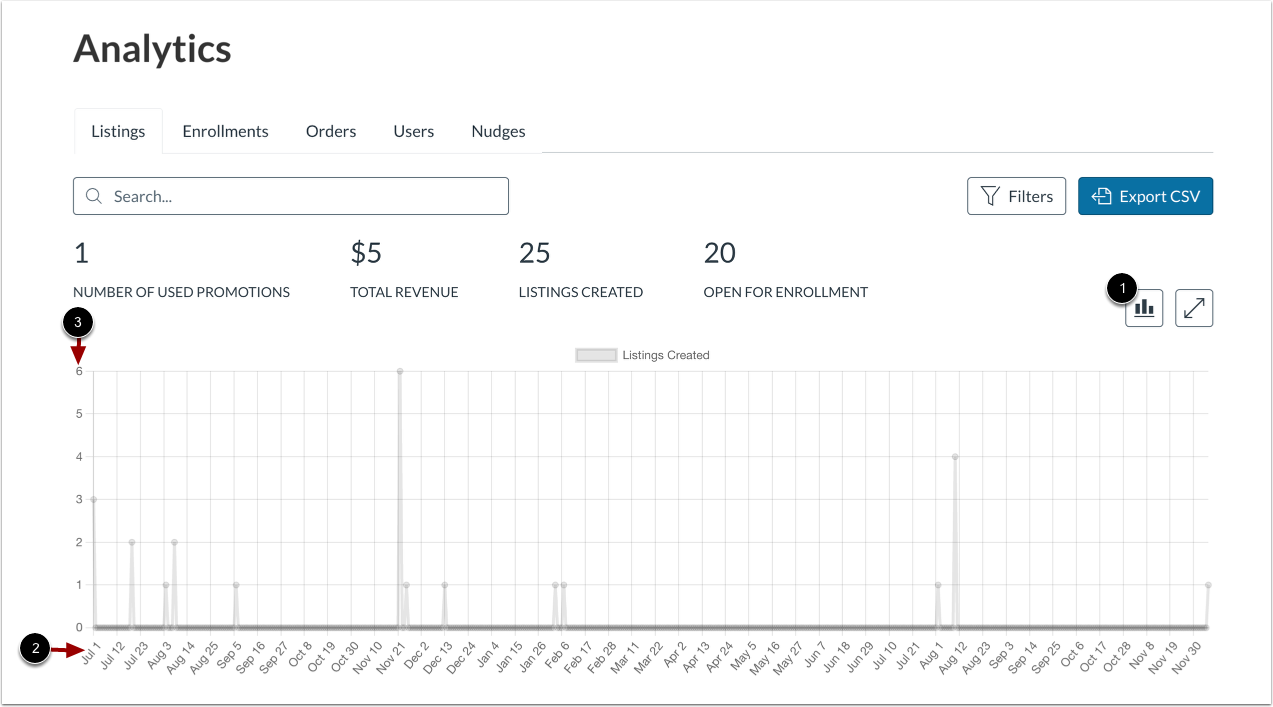The image size is (1273, 707).
Task: Open filter options for listings
Action: [x=1016, y=196]
